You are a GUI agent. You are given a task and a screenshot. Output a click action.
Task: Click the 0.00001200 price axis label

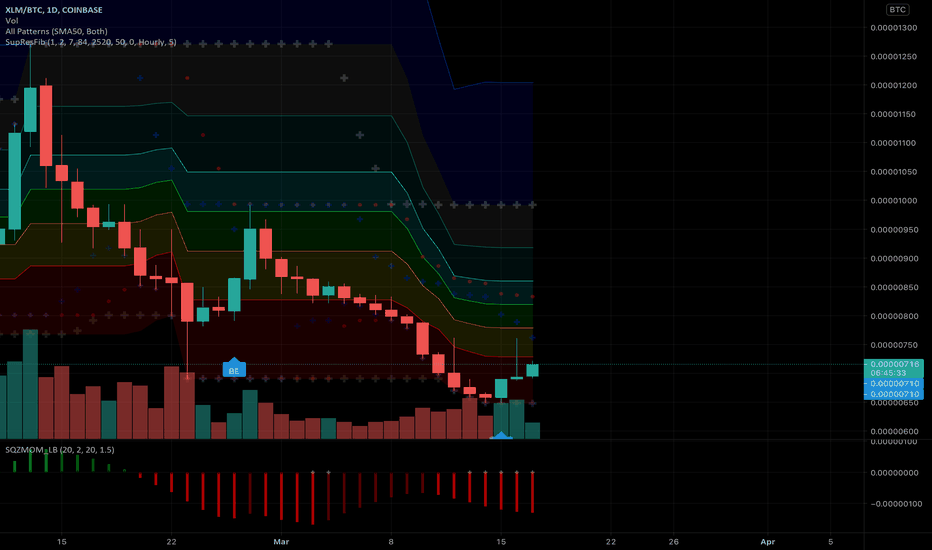pos(893,86)
